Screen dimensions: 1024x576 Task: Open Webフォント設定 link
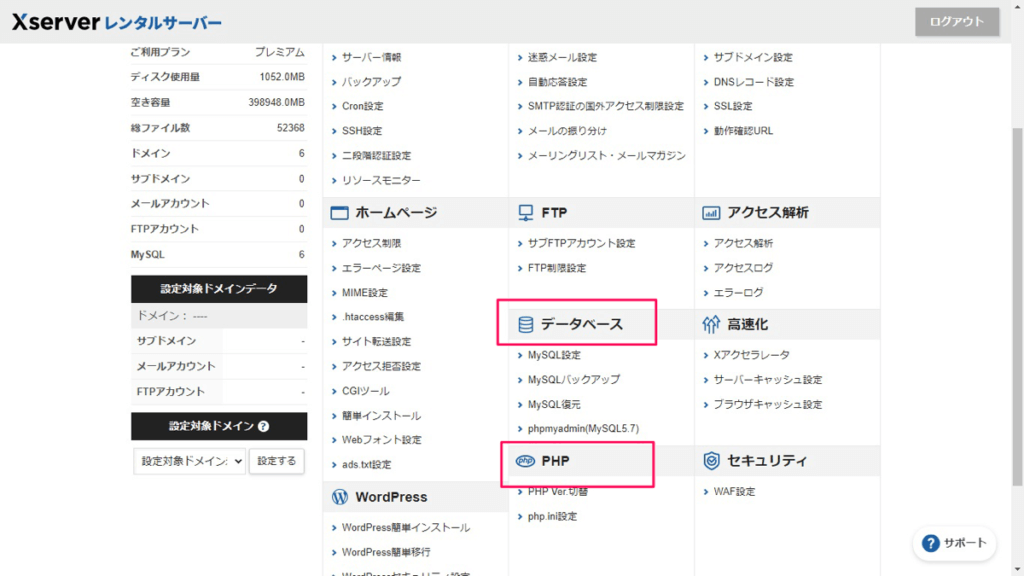tap(382, 441)
